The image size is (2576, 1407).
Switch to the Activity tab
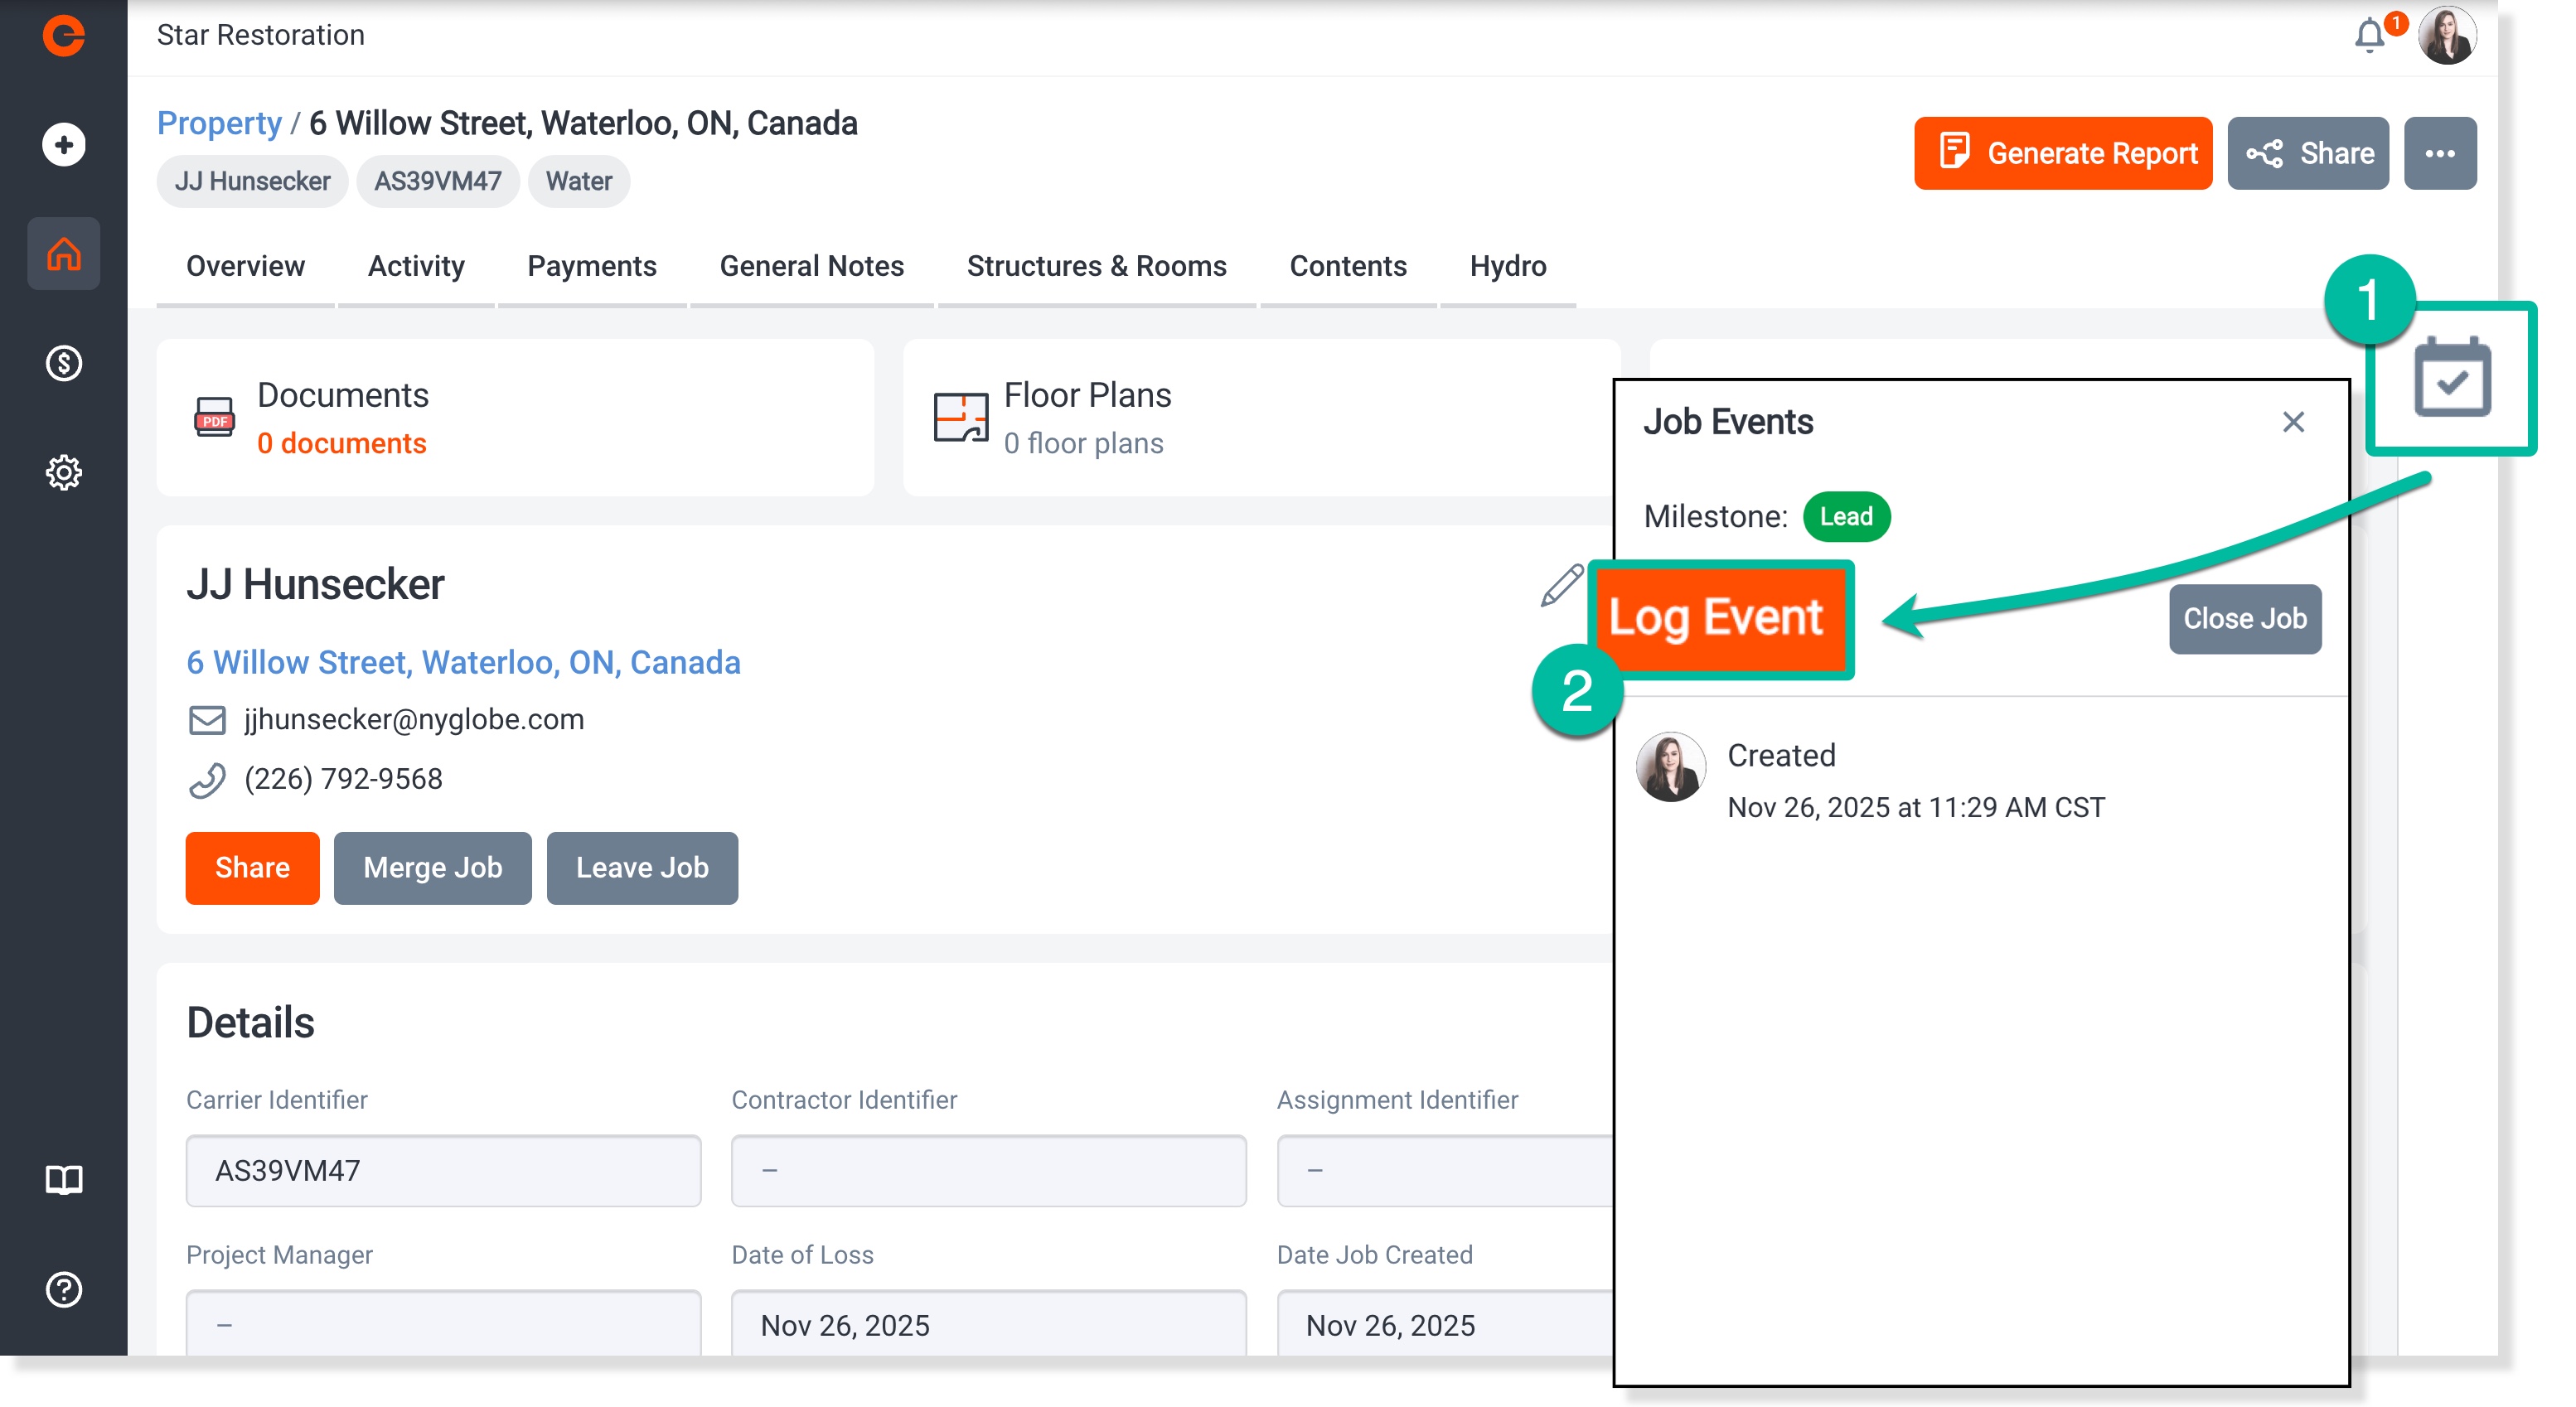click(416, 266)
